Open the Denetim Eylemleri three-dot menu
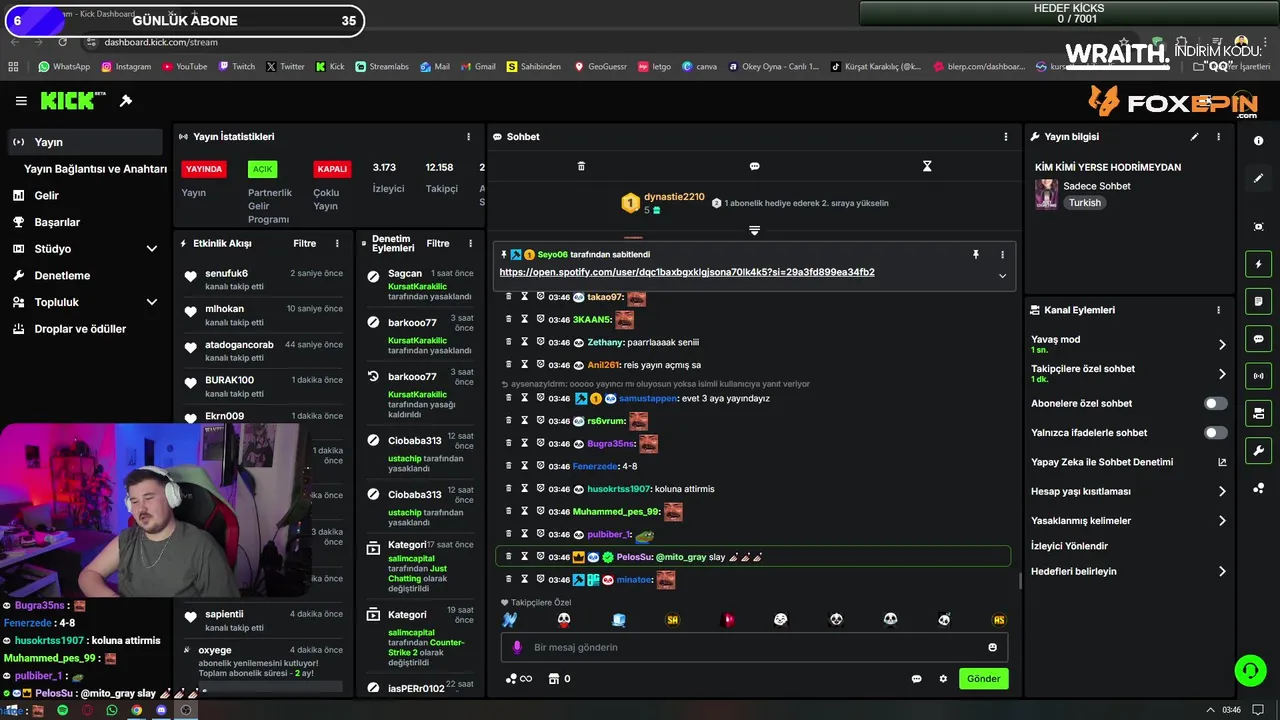Image resolution: width=1280 pixels, height=720 pixels. 469,243
